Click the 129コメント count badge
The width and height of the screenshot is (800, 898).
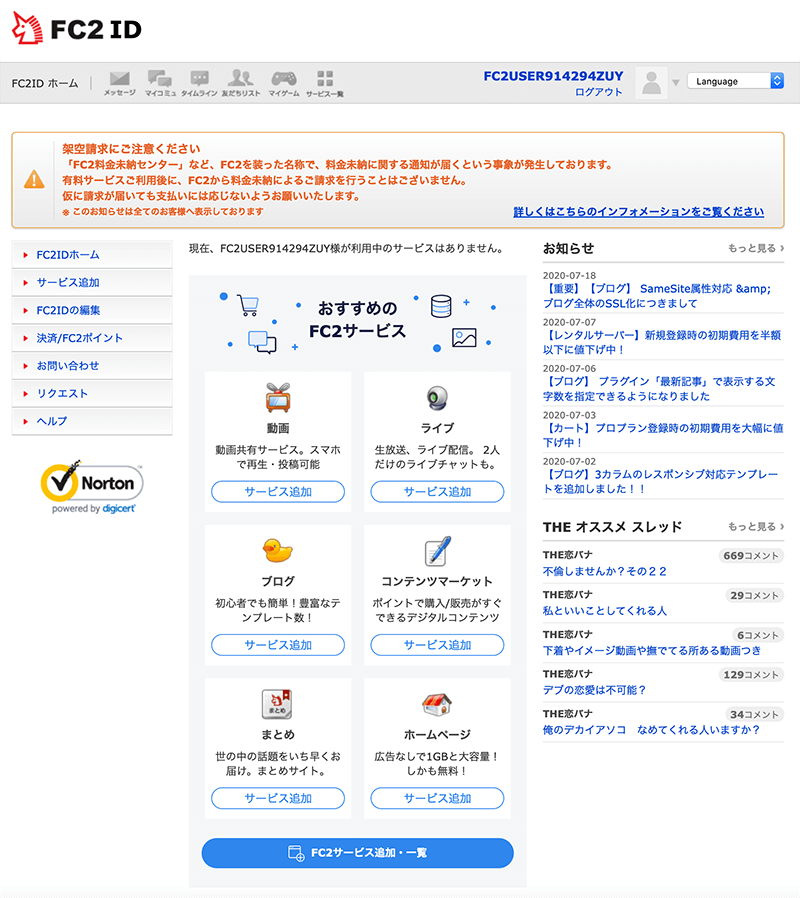coord(751,675)
